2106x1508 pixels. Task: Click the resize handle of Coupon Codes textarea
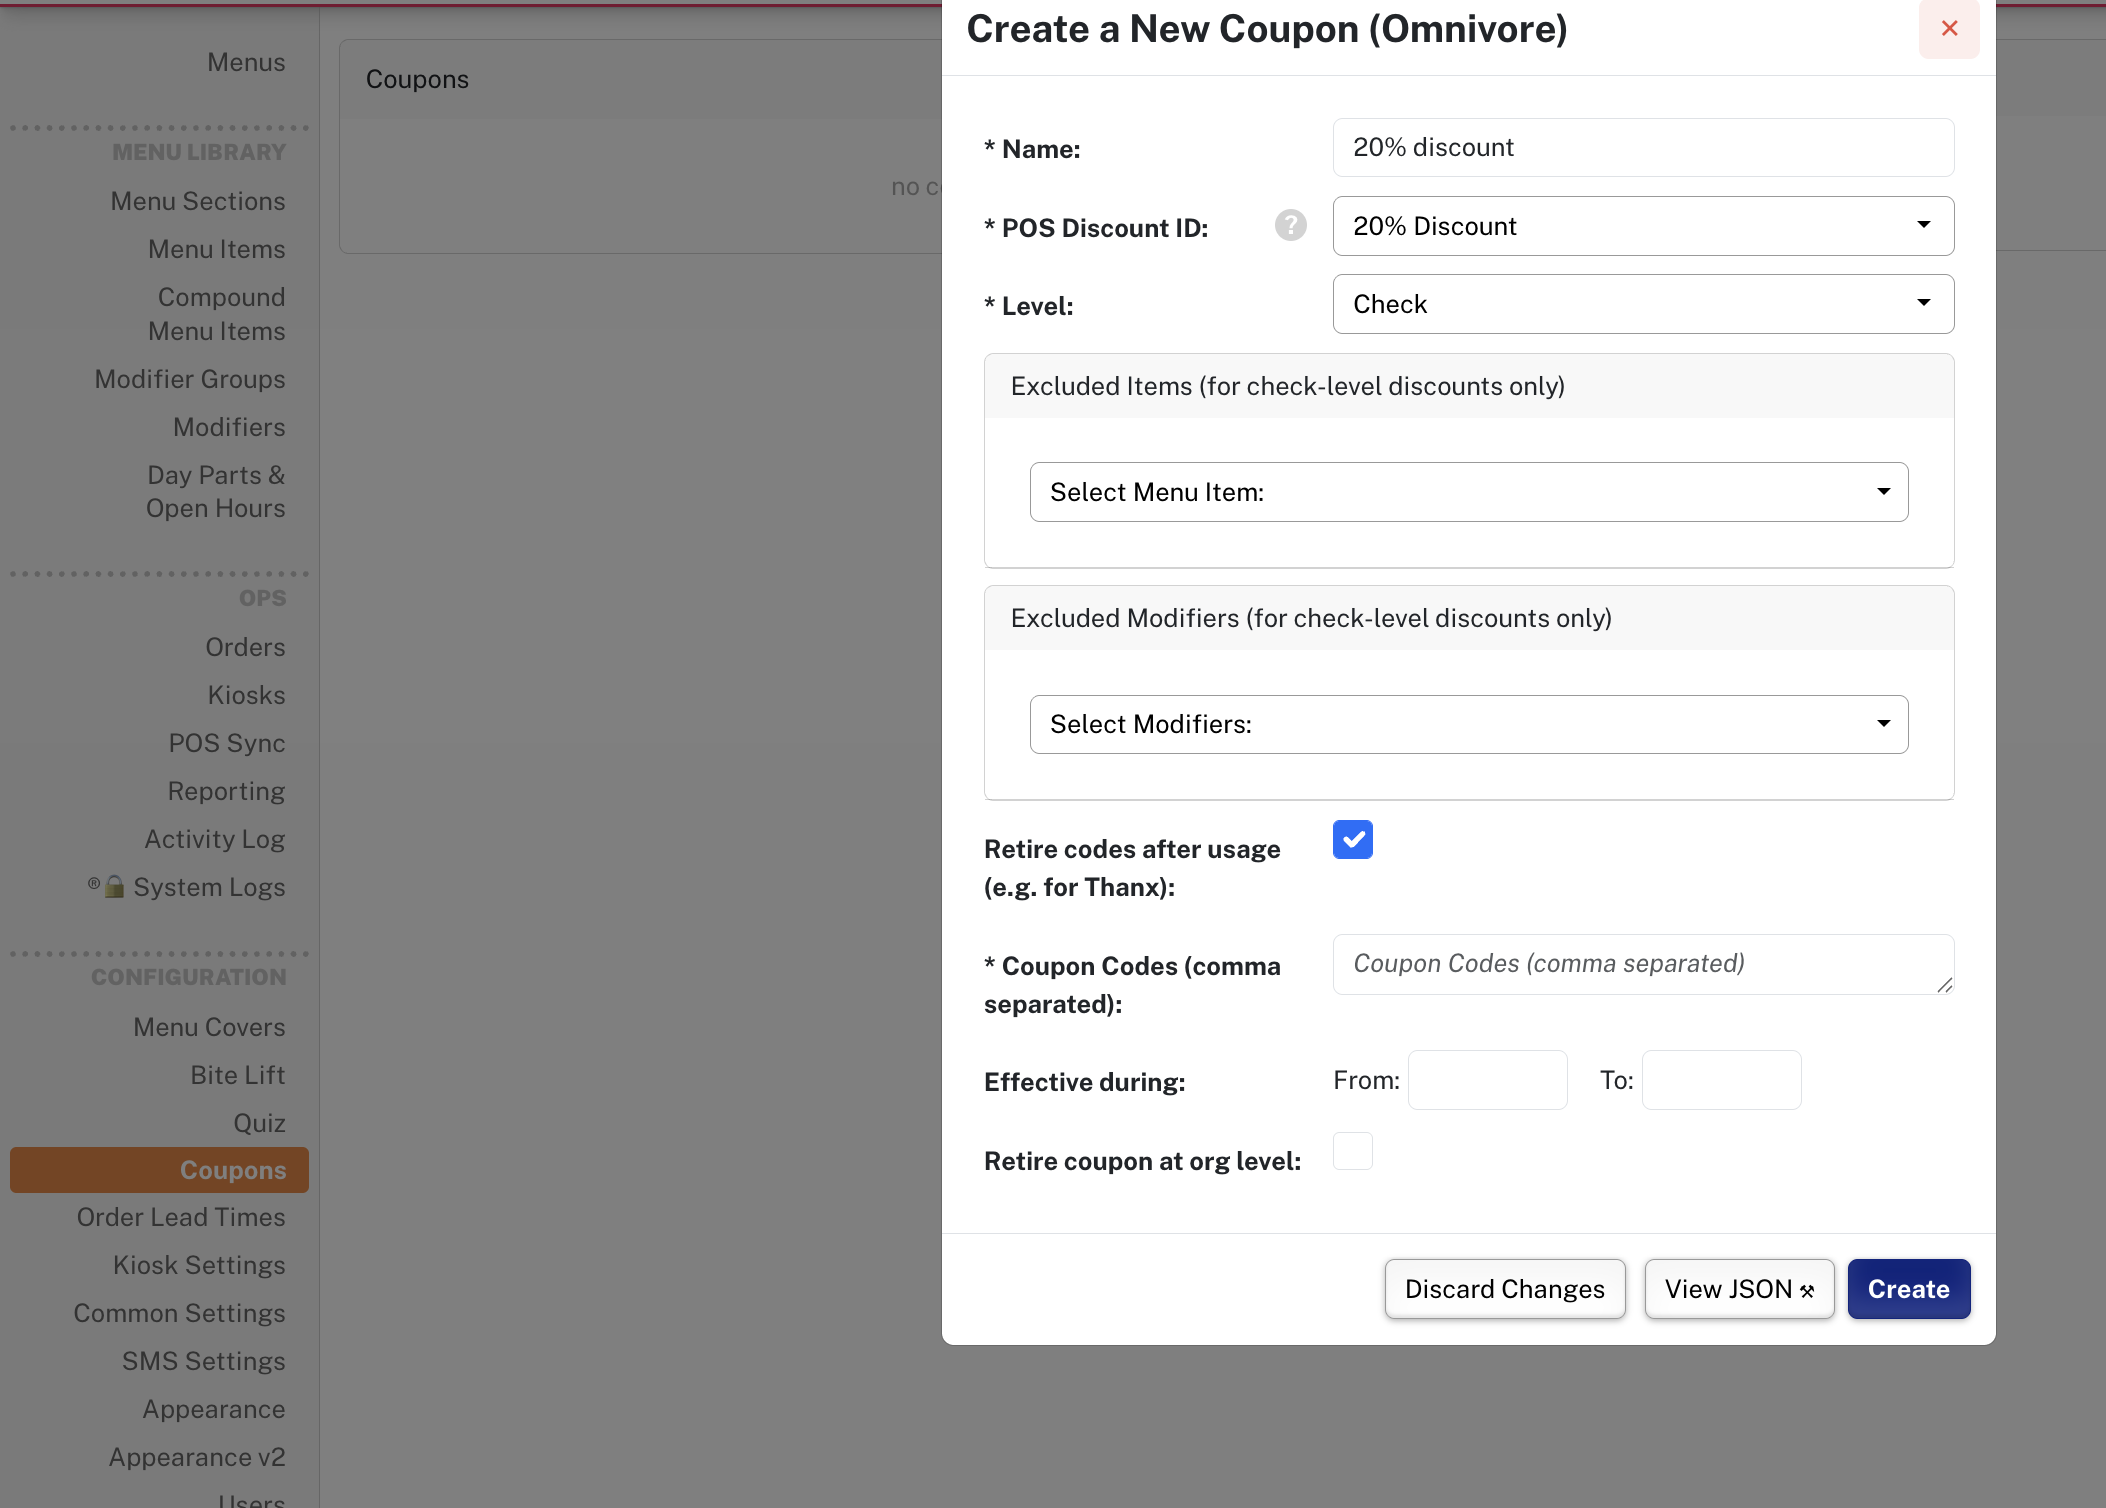pyautogui.click(x=1944, y=985)
